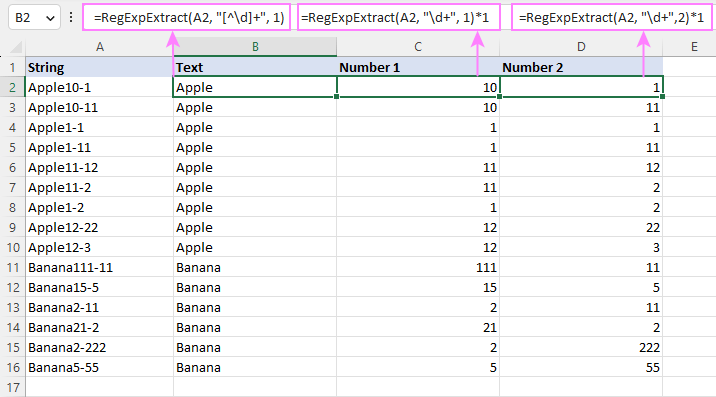Image resolution: width=716 pixels, height=397 pixels.
Task: Select cell containing 'Banana15-5'
Action: [100, 287]
